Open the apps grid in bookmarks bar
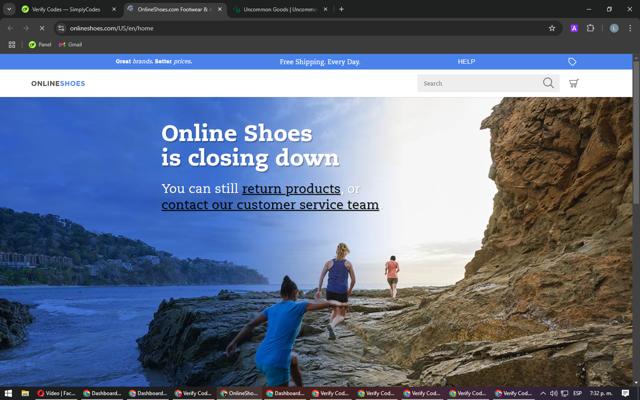The width and height of the screenshot is (640, 400). [12, 44]
